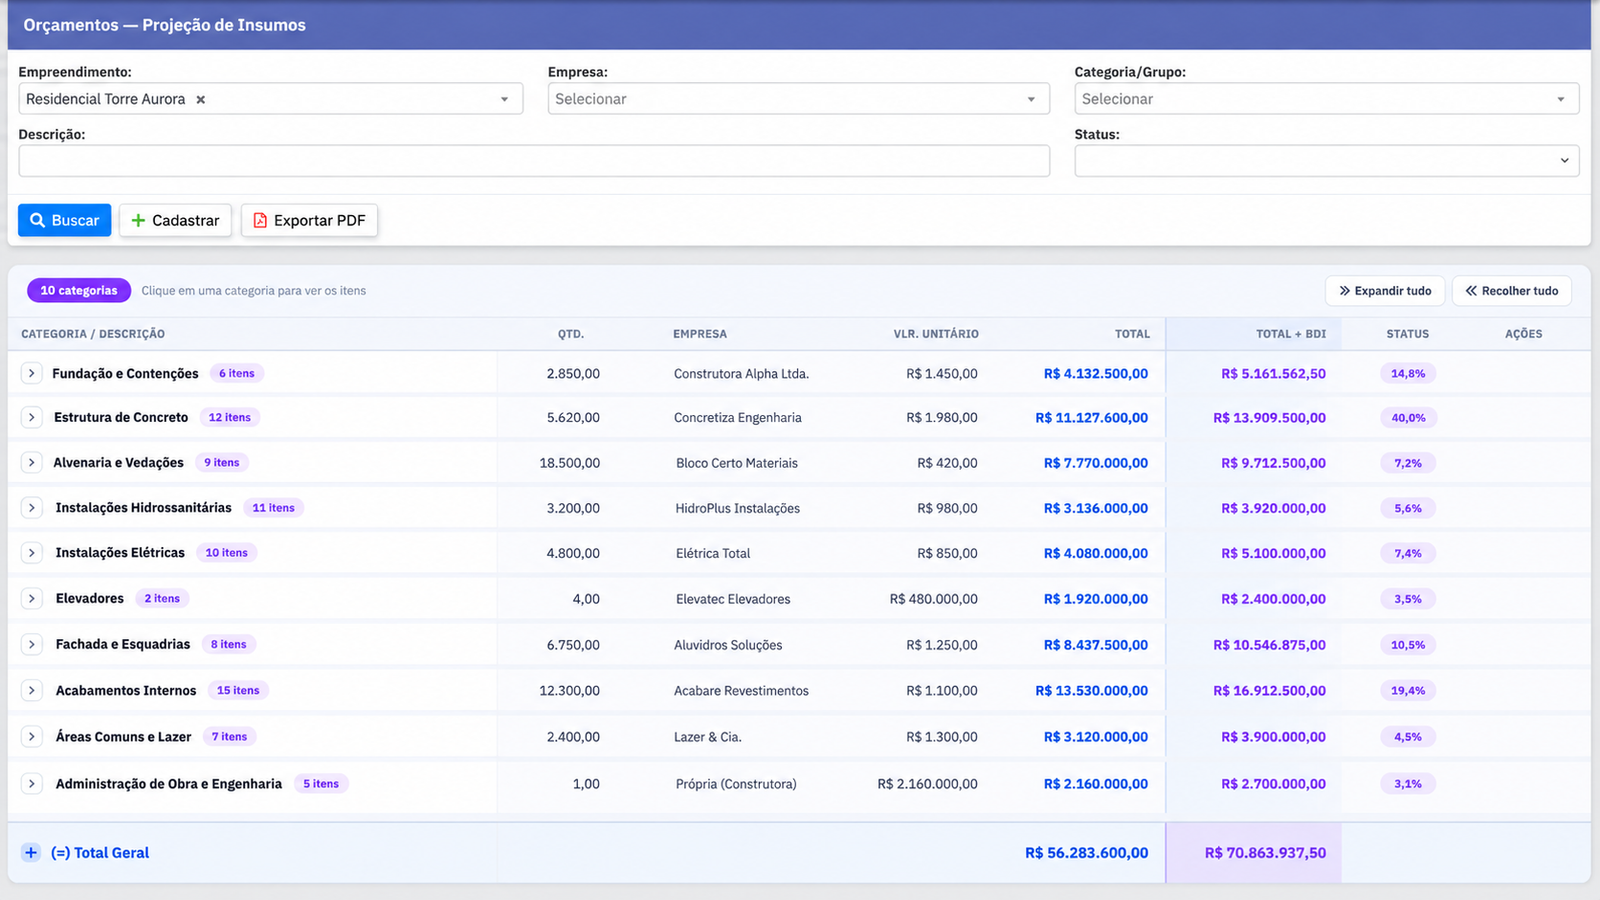Image resolution: width=1600 pixels, height=900 pixels.
Task: Click the Acabare Revestimentos company cell
Action: (741, 691)
